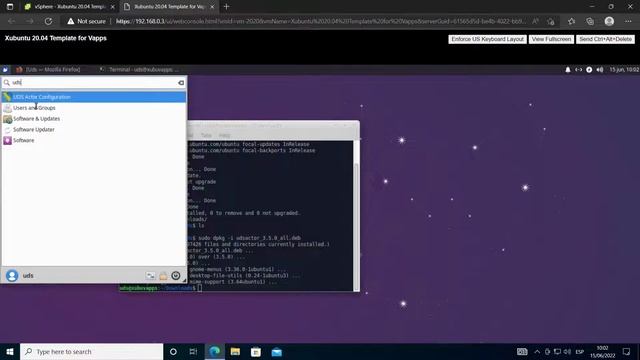Focus the Whisker menu search box
This screenshot has height=360, width=640.
point(94,83)
